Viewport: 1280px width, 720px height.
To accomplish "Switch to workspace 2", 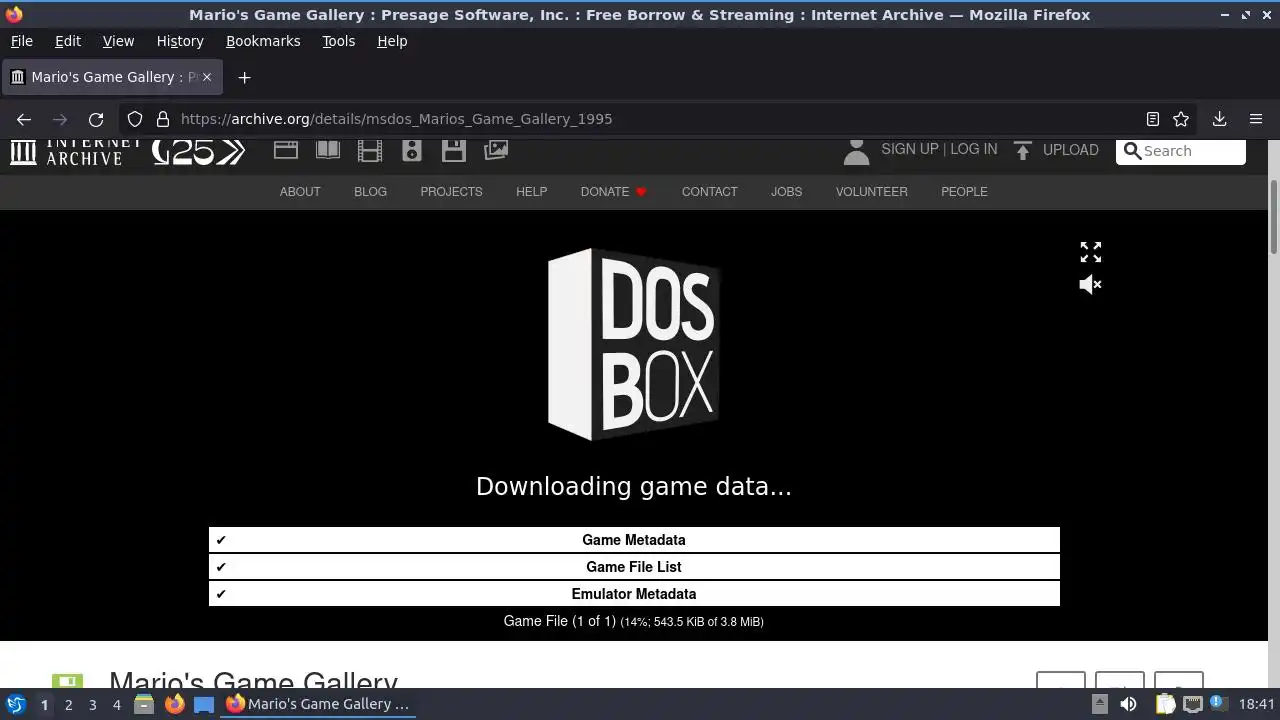I will pyautogui.click(x=68, y=704).
